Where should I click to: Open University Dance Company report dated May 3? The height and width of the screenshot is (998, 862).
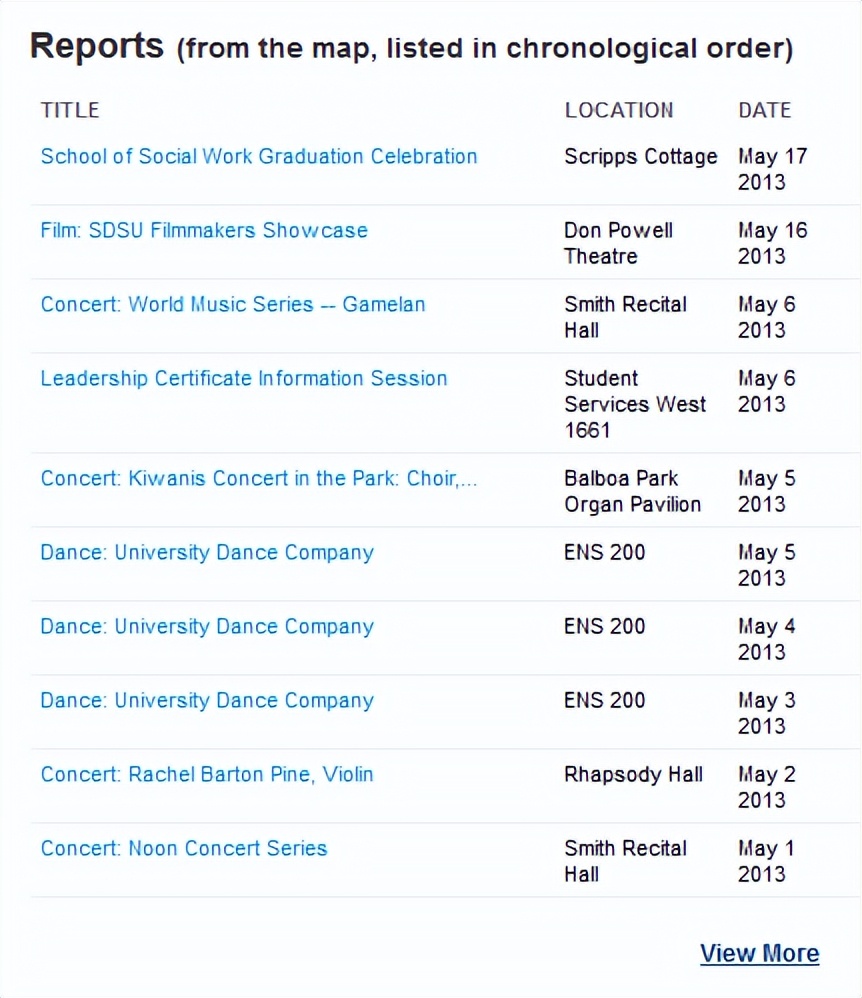click(x=207, y=700)
